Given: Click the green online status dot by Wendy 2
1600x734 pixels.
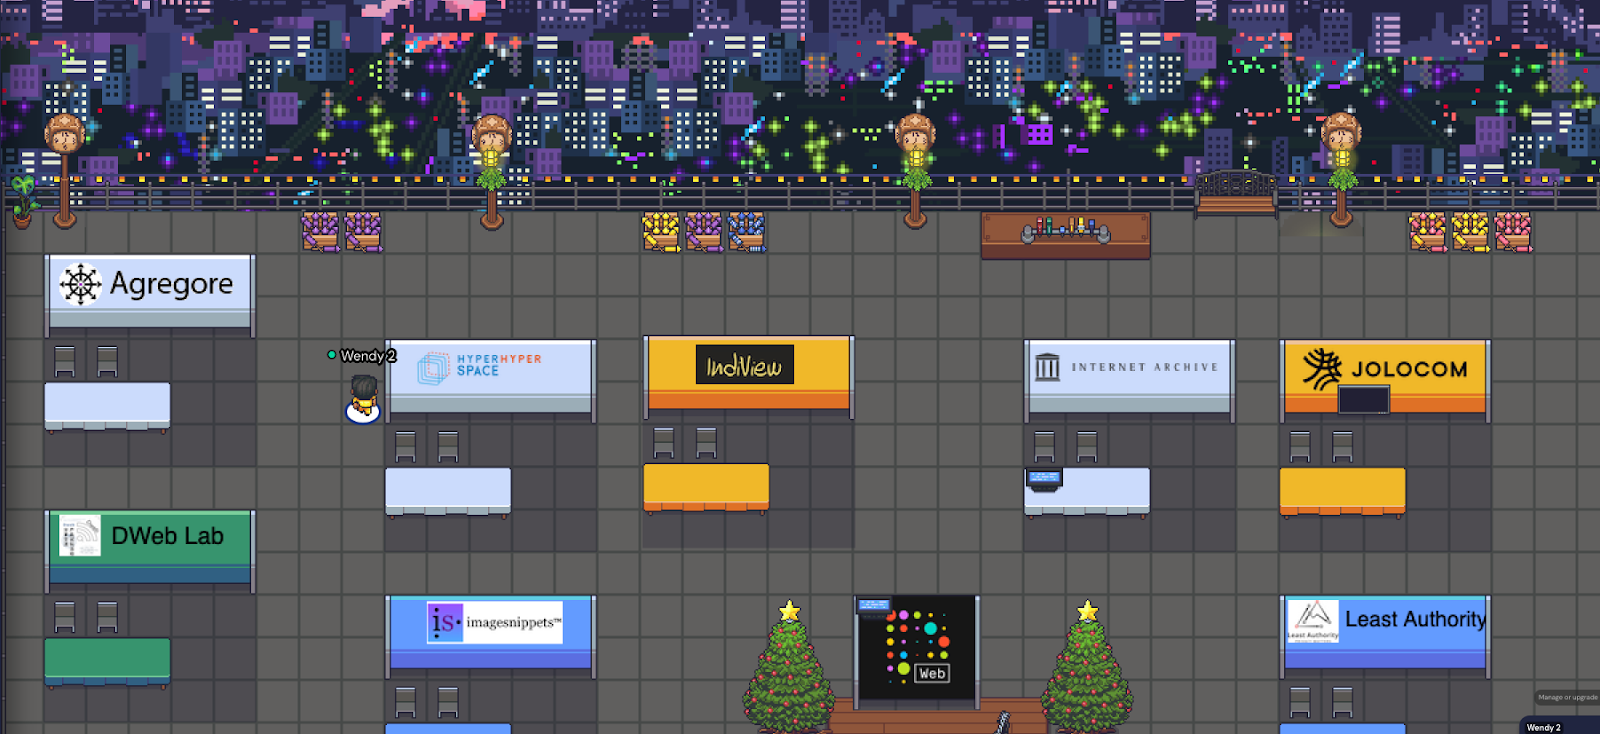Looking at the screenshot, I should tap(332, 355).
